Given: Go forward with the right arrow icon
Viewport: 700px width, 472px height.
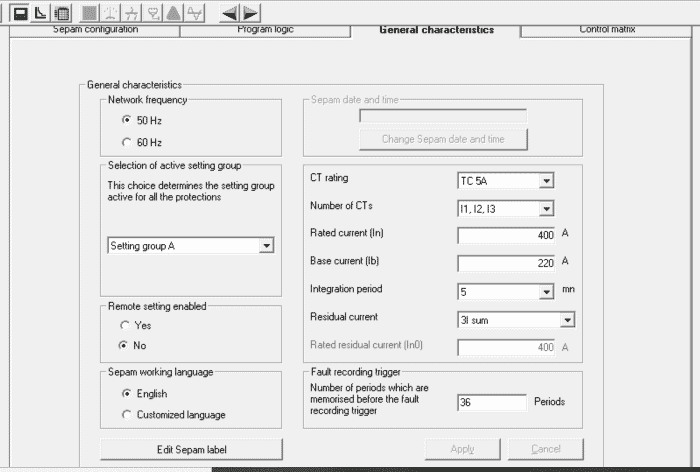Looking at the screenshot, I should (250, 13).
